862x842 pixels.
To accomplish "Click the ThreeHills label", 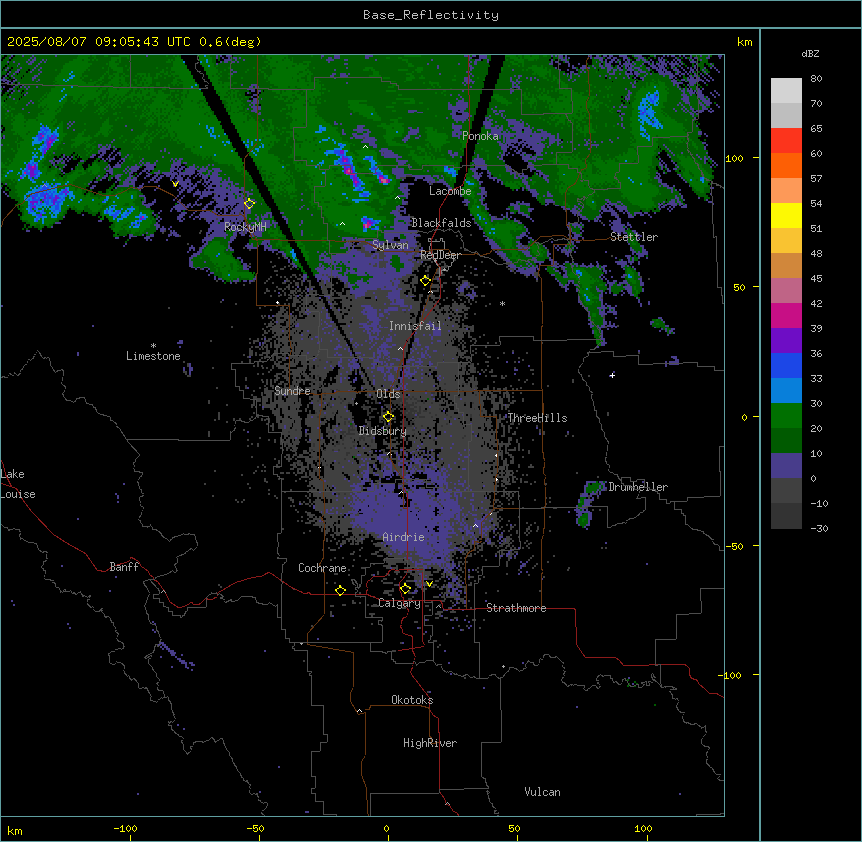I will coord(537,418).
